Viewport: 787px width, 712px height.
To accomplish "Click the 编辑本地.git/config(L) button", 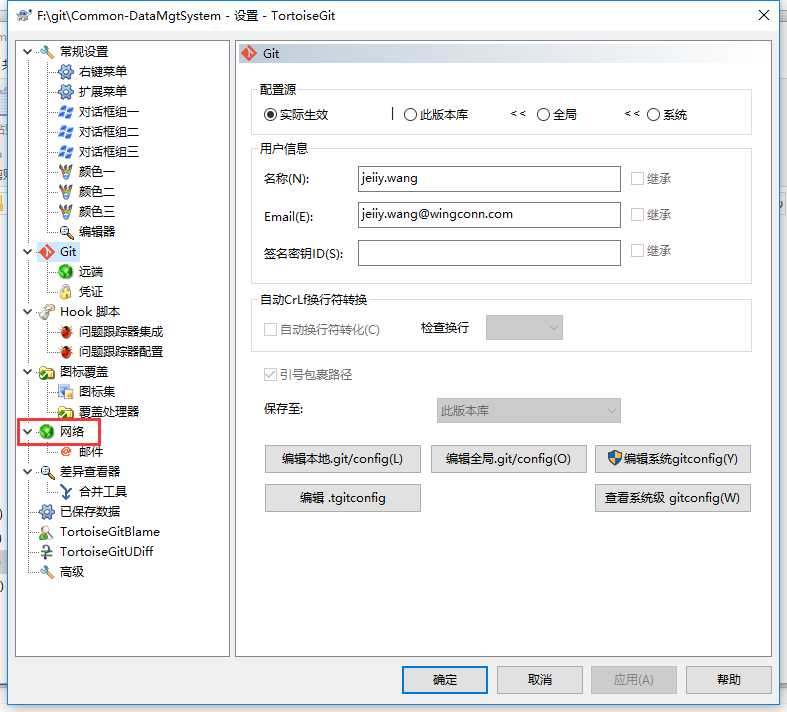I will click(x=343, y=459).
